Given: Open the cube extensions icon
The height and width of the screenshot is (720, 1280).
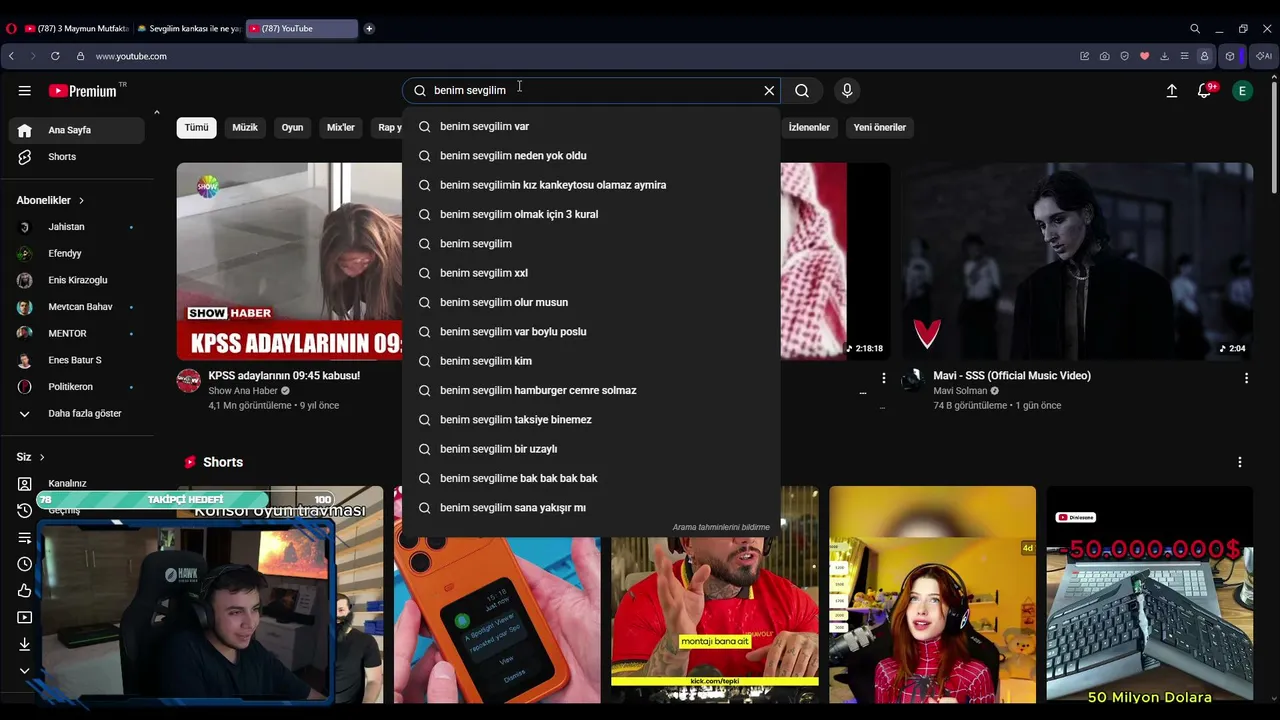Looking at the screenshot, I should pos(1230,56).
